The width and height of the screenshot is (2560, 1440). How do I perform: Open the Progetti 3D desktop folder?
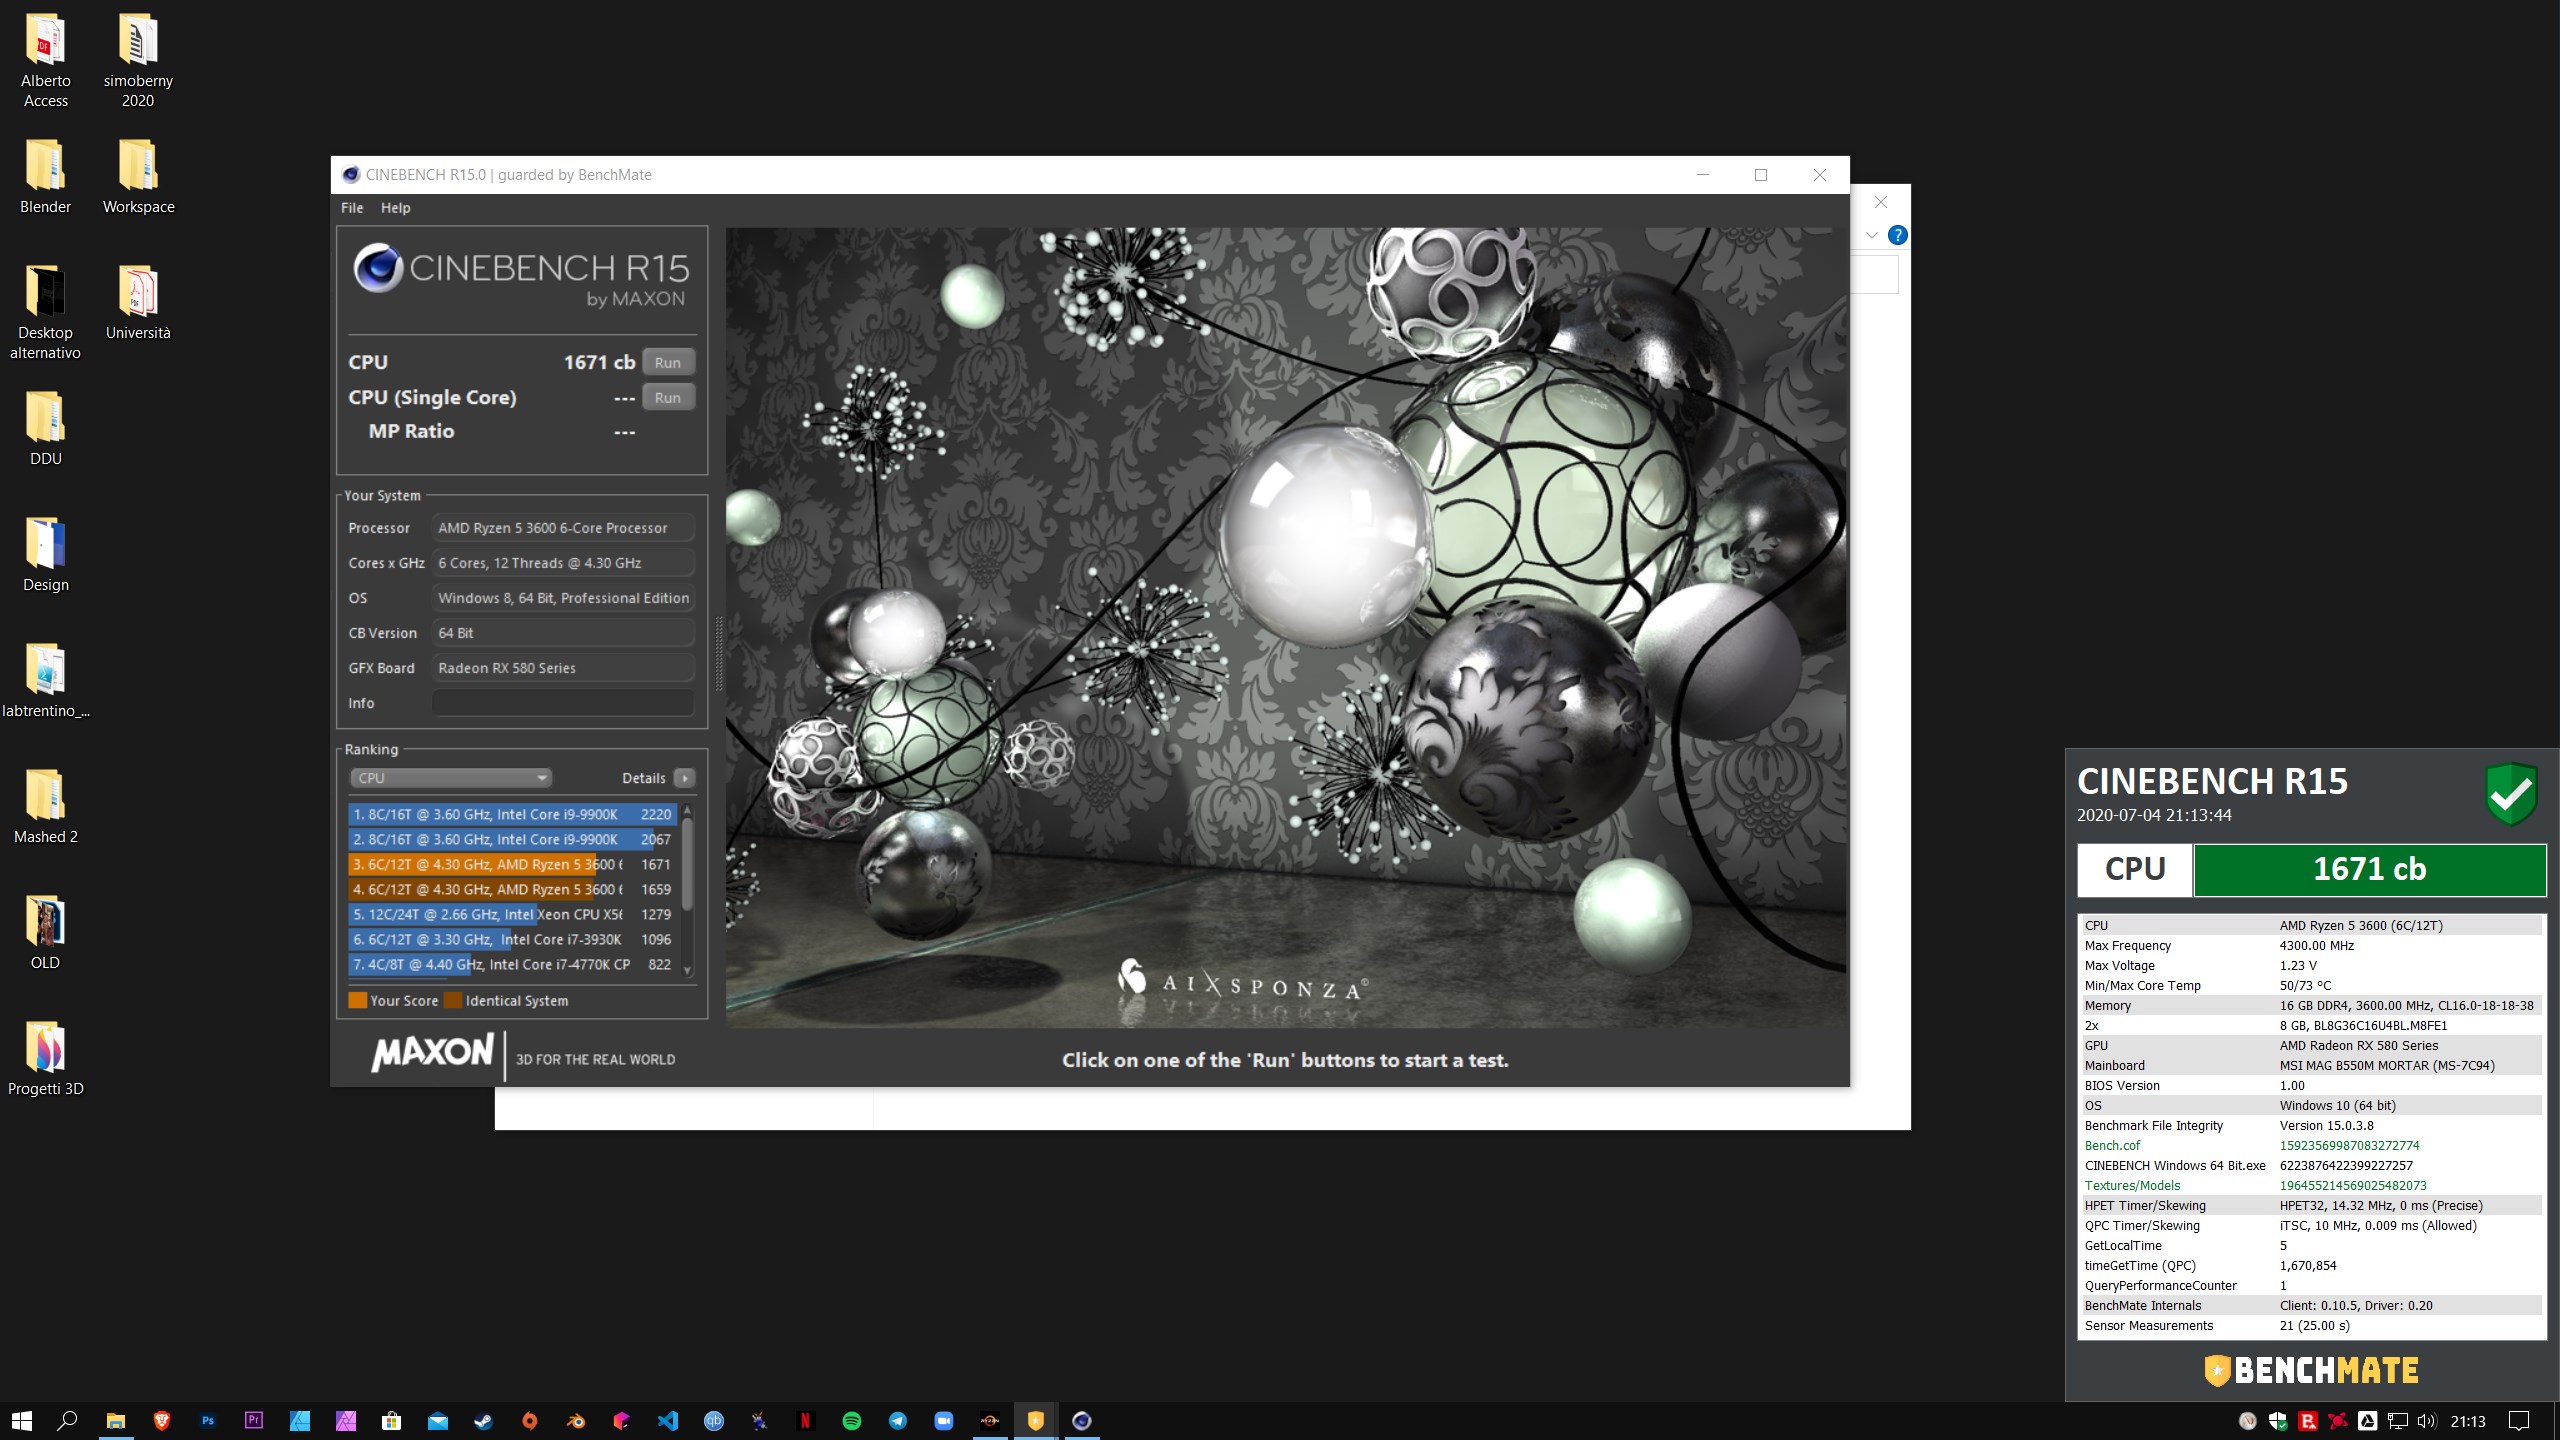45,1059
